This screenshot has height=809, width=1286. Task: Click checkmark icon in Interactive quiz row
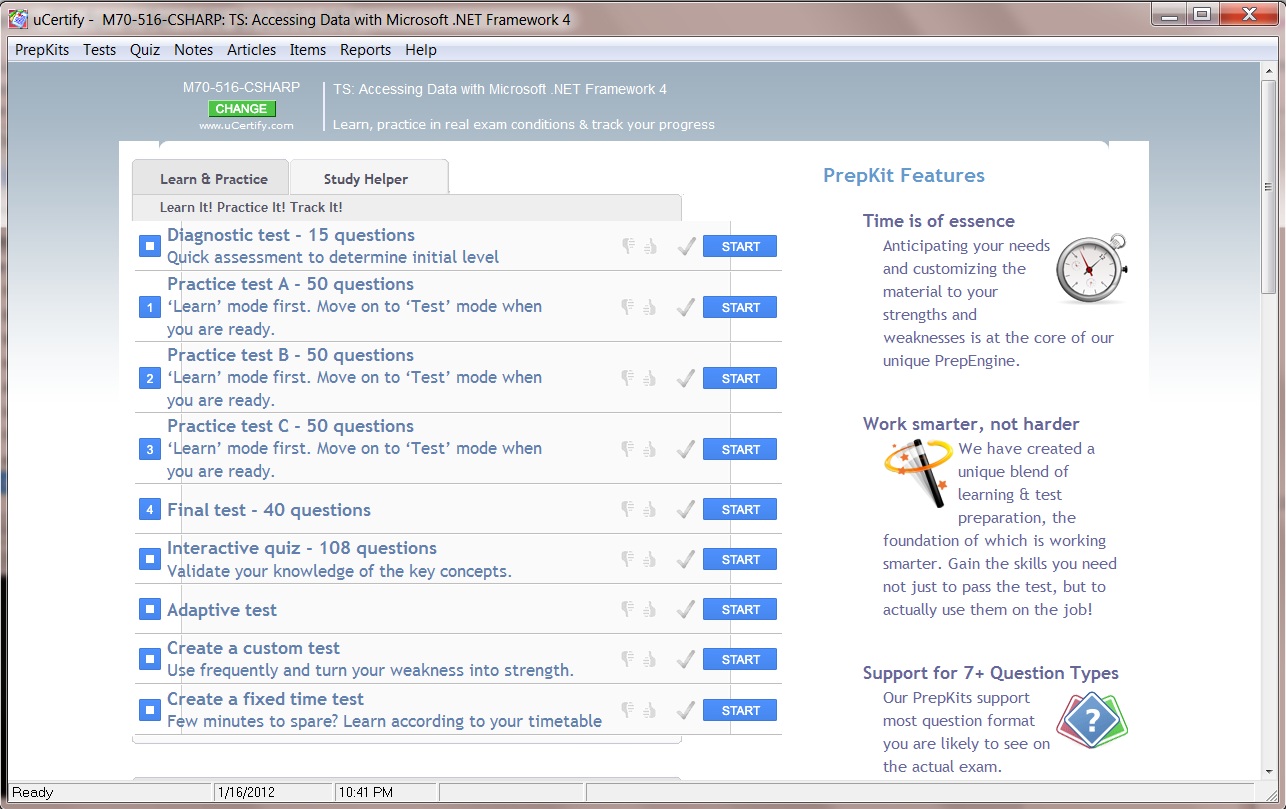pos(686,559)
